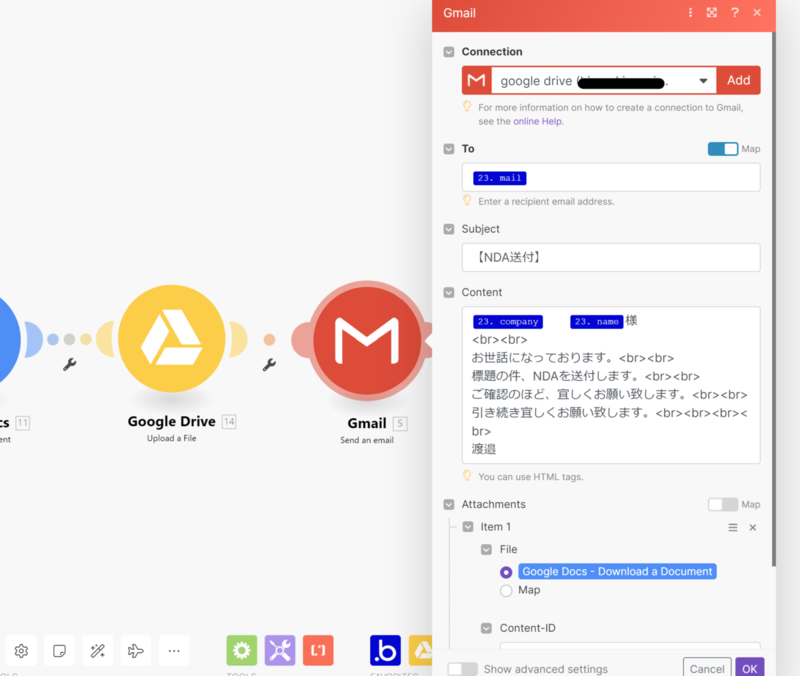800x676 pixels.
Task: Click the explain flow airplane icon
Action: (136, 650)
